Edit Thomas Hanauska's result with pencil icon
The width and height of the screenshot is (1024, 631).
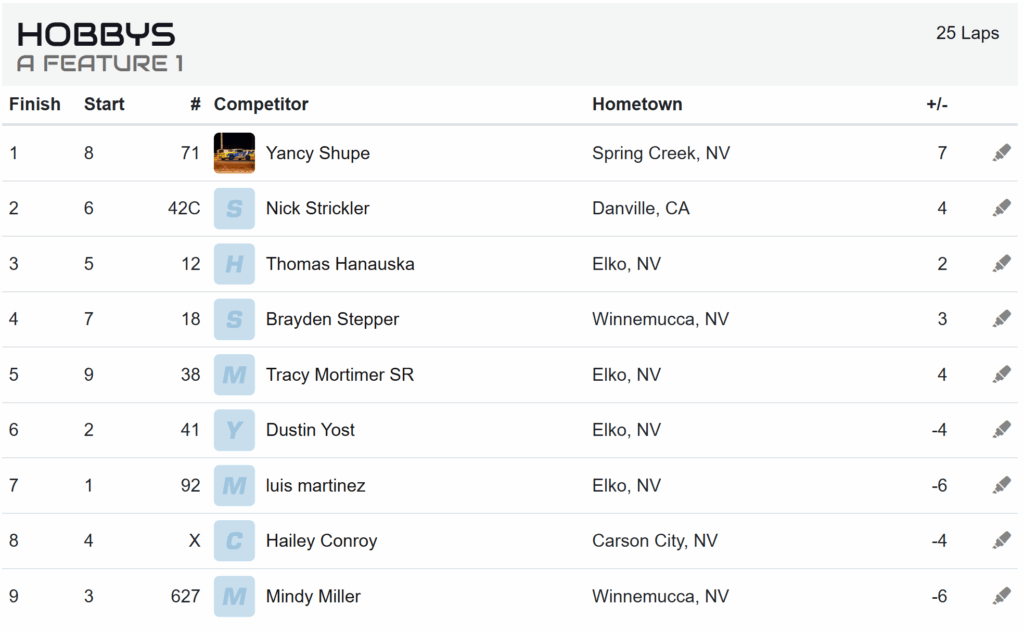1001,264
